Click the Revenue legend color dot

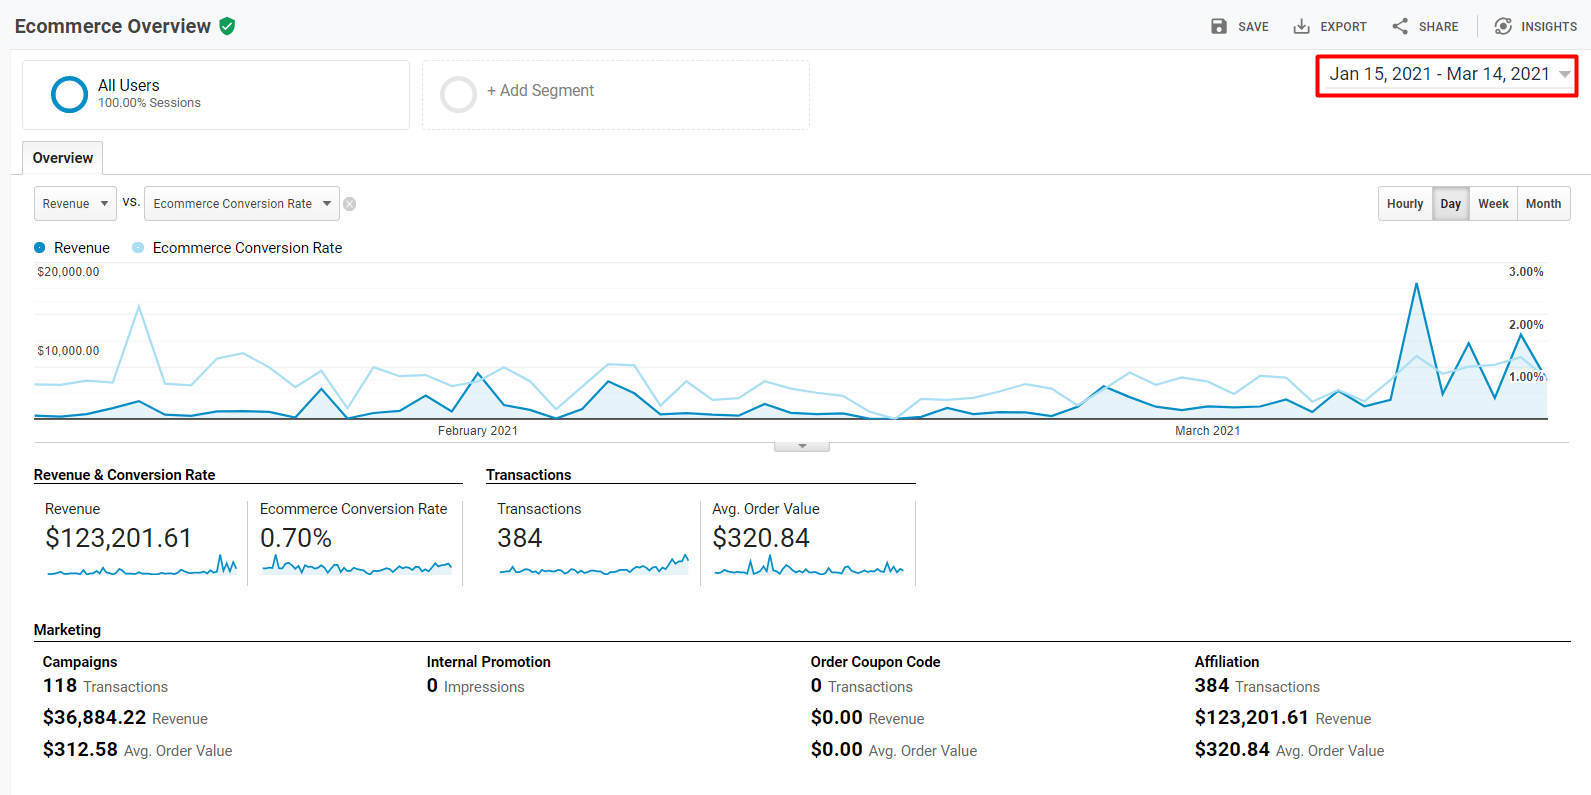pyautogui.click(x=40, y=248)
